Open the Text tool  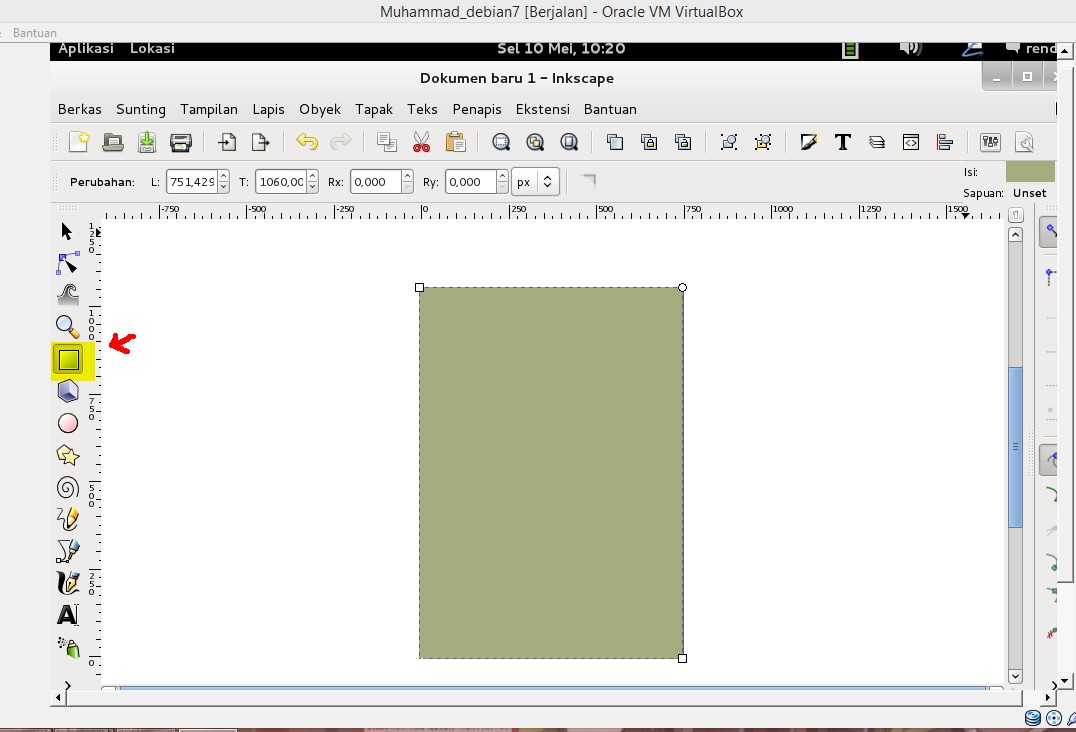(68, 614)
